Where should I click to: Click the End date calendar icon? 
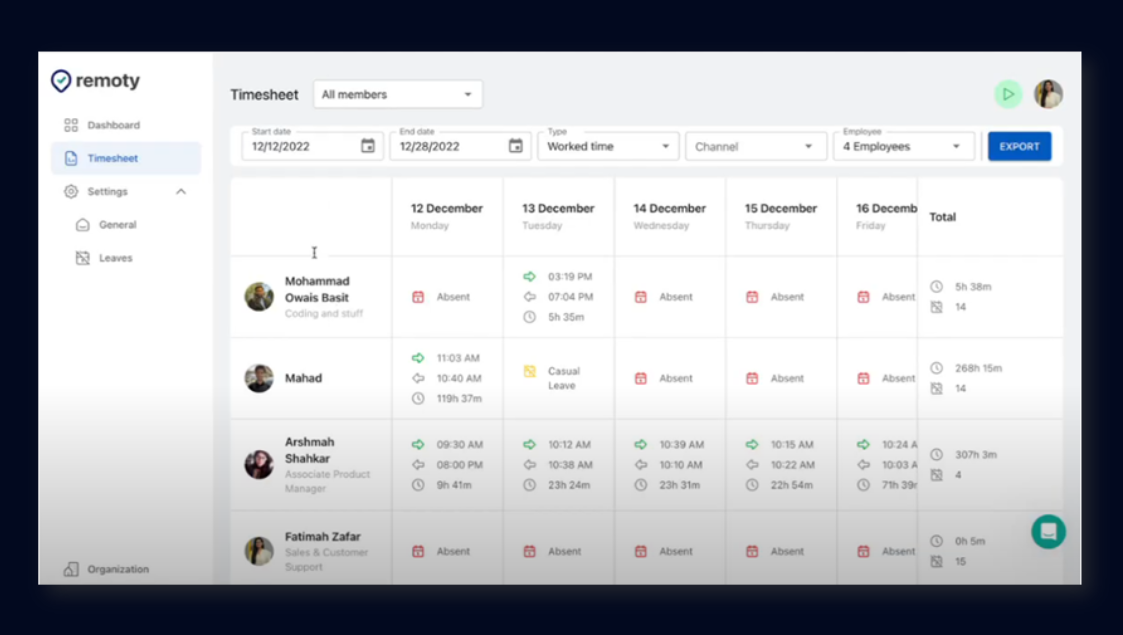click(x=516, y=145)
